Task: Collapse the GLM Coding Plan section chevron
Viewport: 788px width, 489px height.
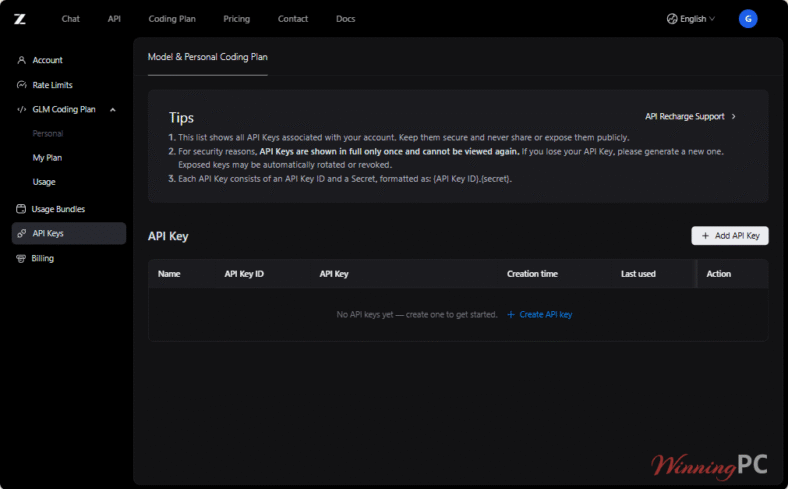Action: pos(113,110)
